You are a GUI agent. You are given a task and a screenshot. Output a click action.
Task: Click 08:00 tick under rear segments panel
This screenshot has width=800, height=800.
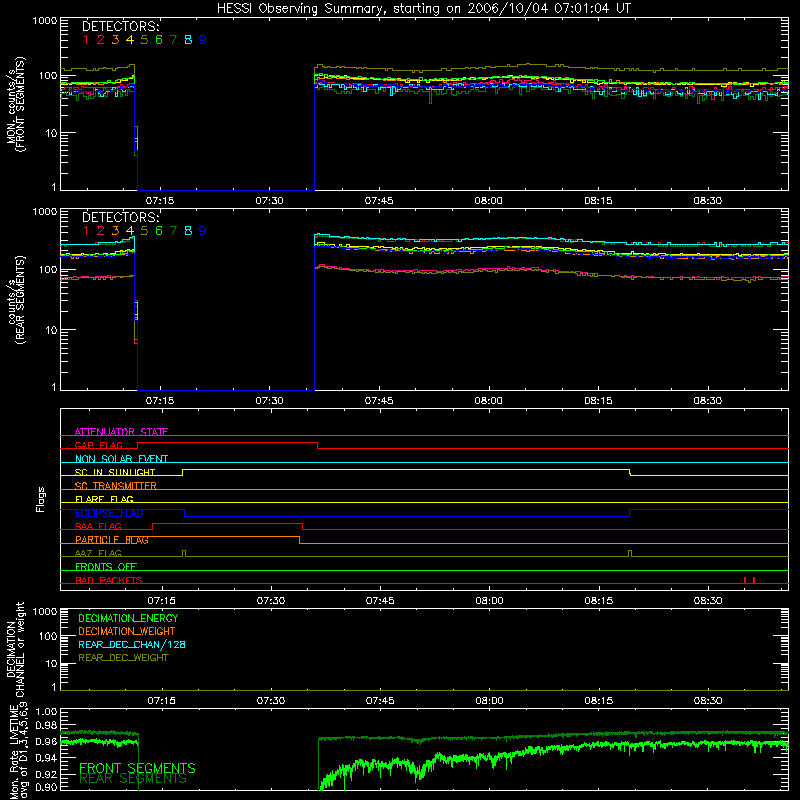pos(488,401)
